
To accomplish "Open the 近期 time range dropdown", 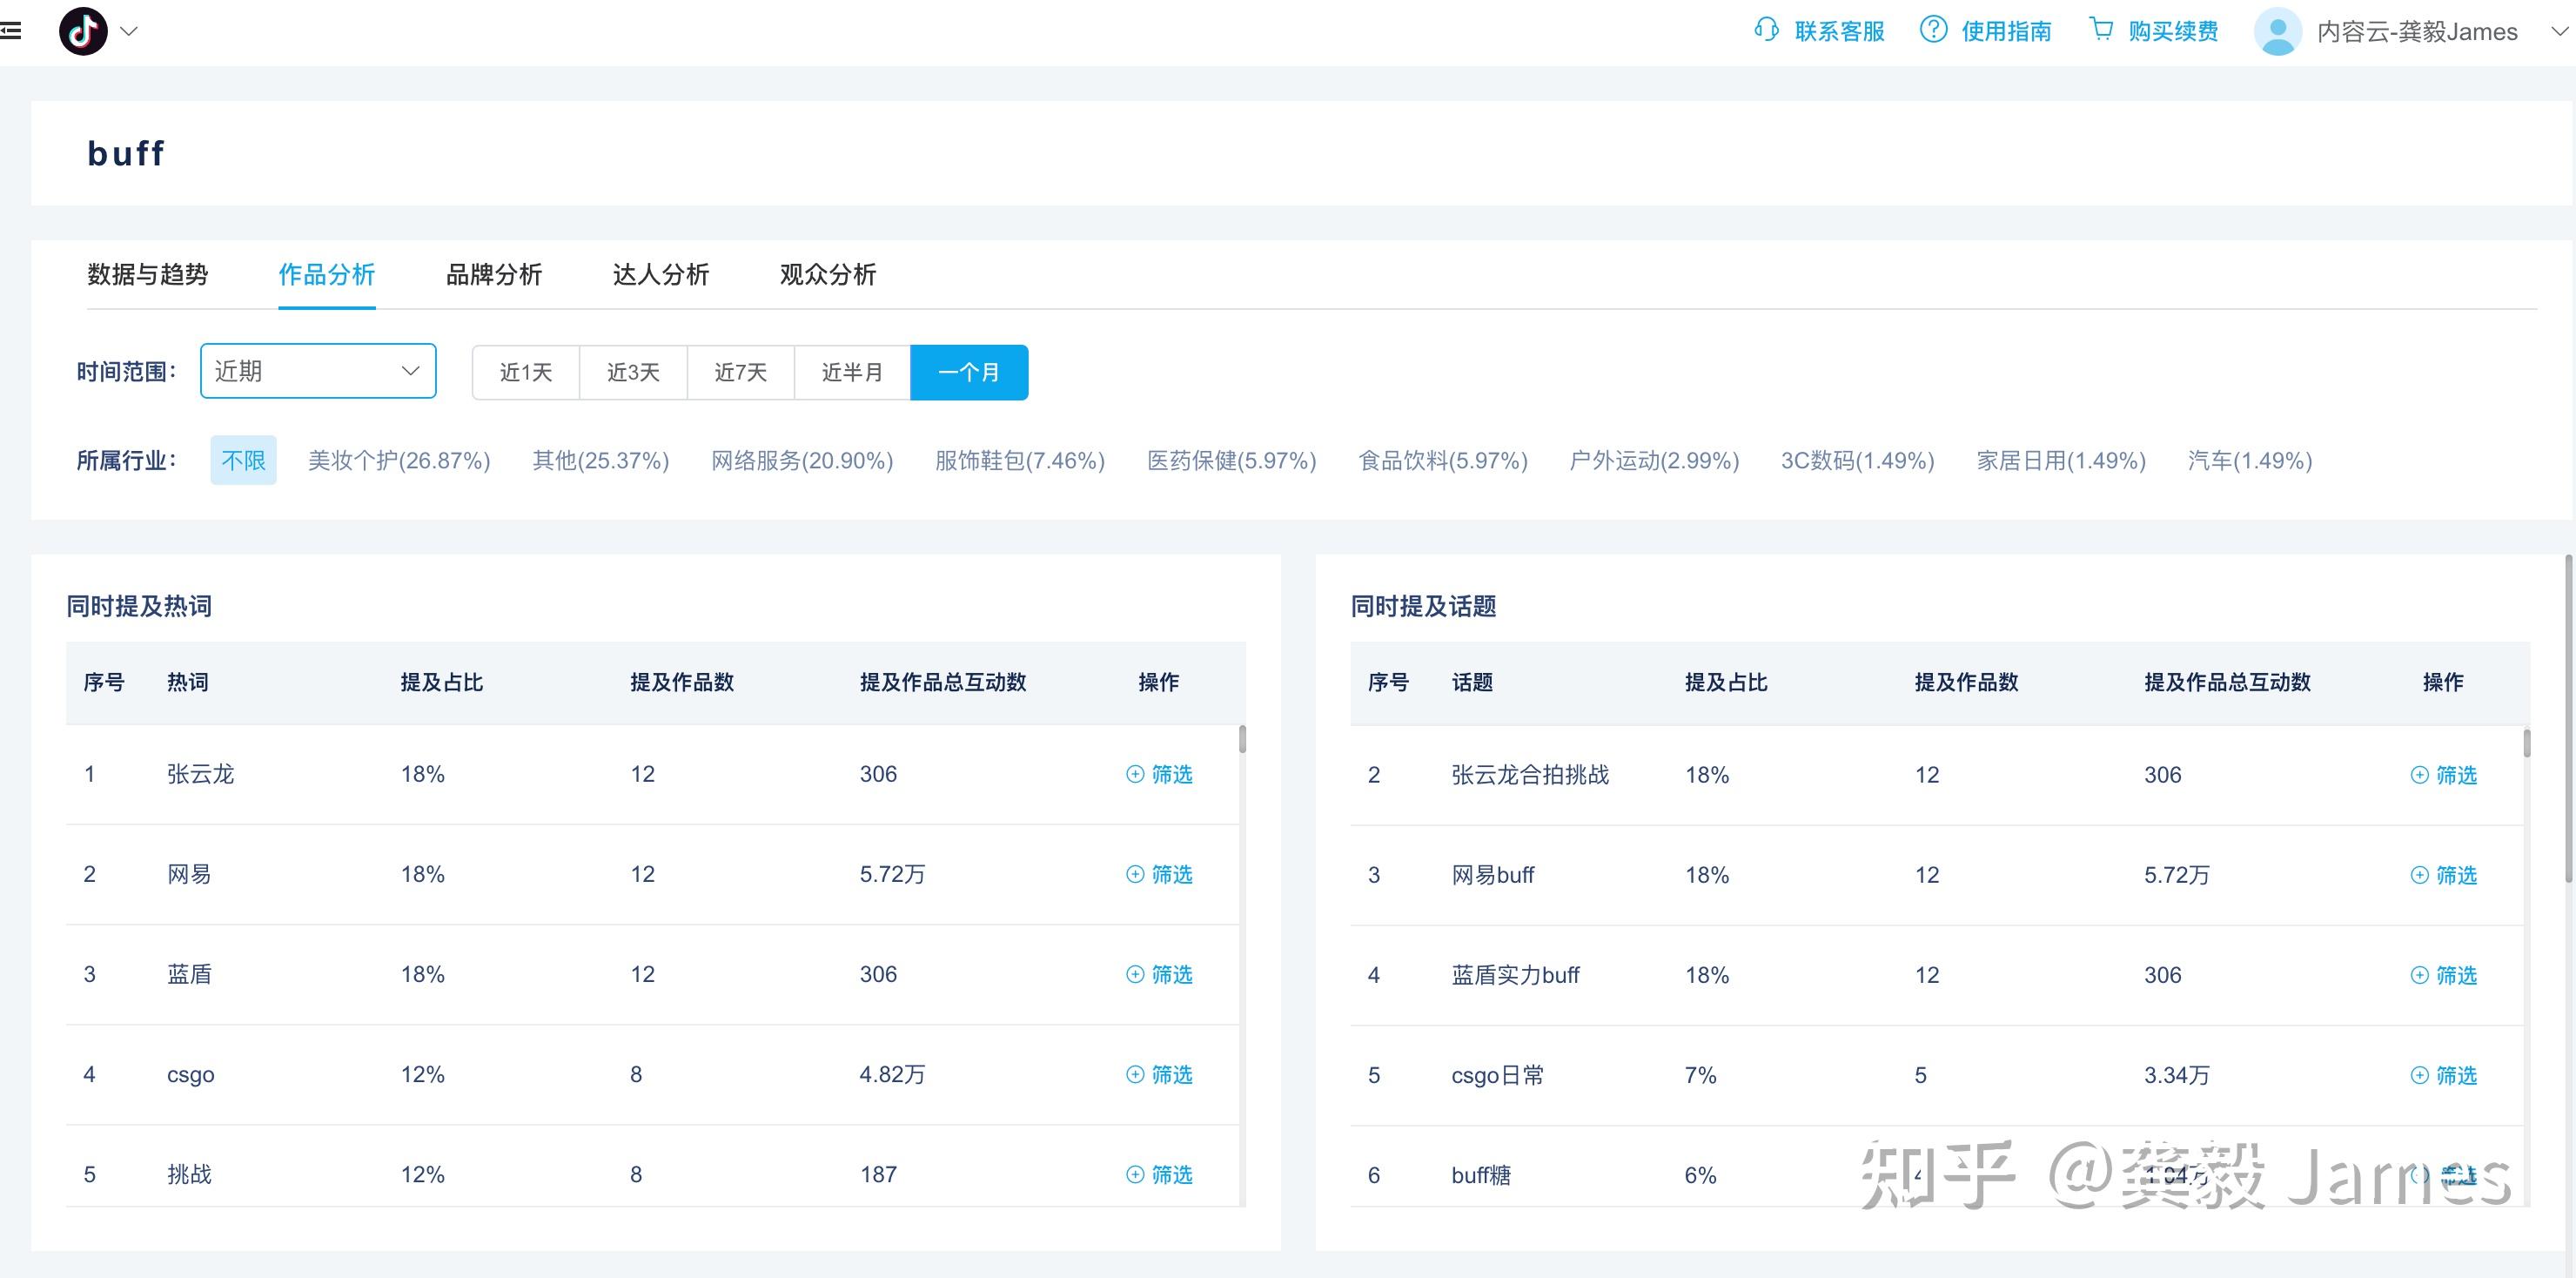I will pos(317,371).
